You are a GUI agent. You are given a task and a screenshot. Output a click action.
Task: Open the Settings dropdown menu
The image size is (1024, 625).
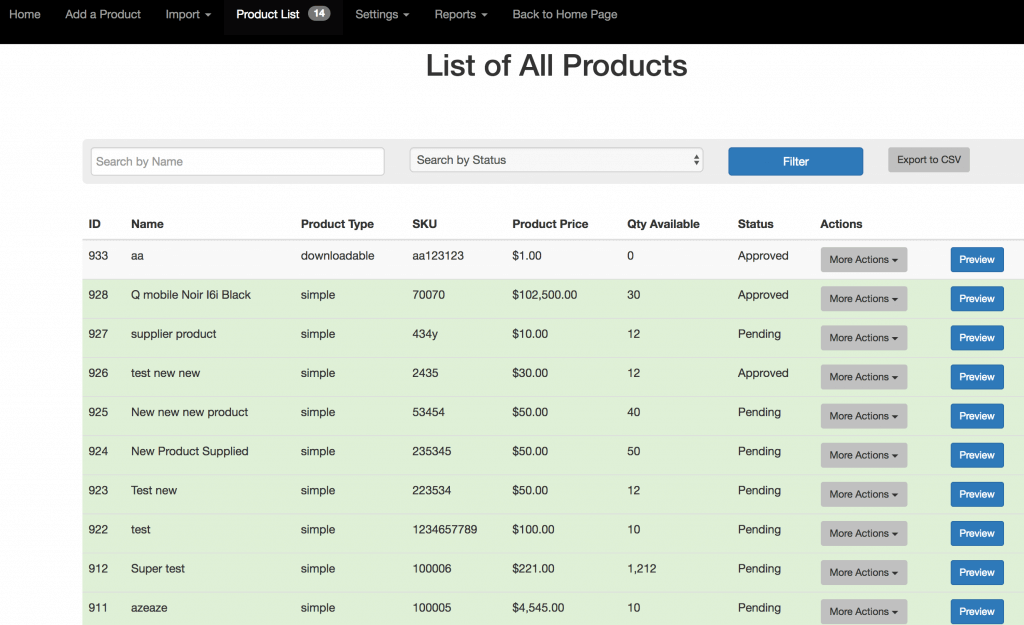[x=382, y=15]
